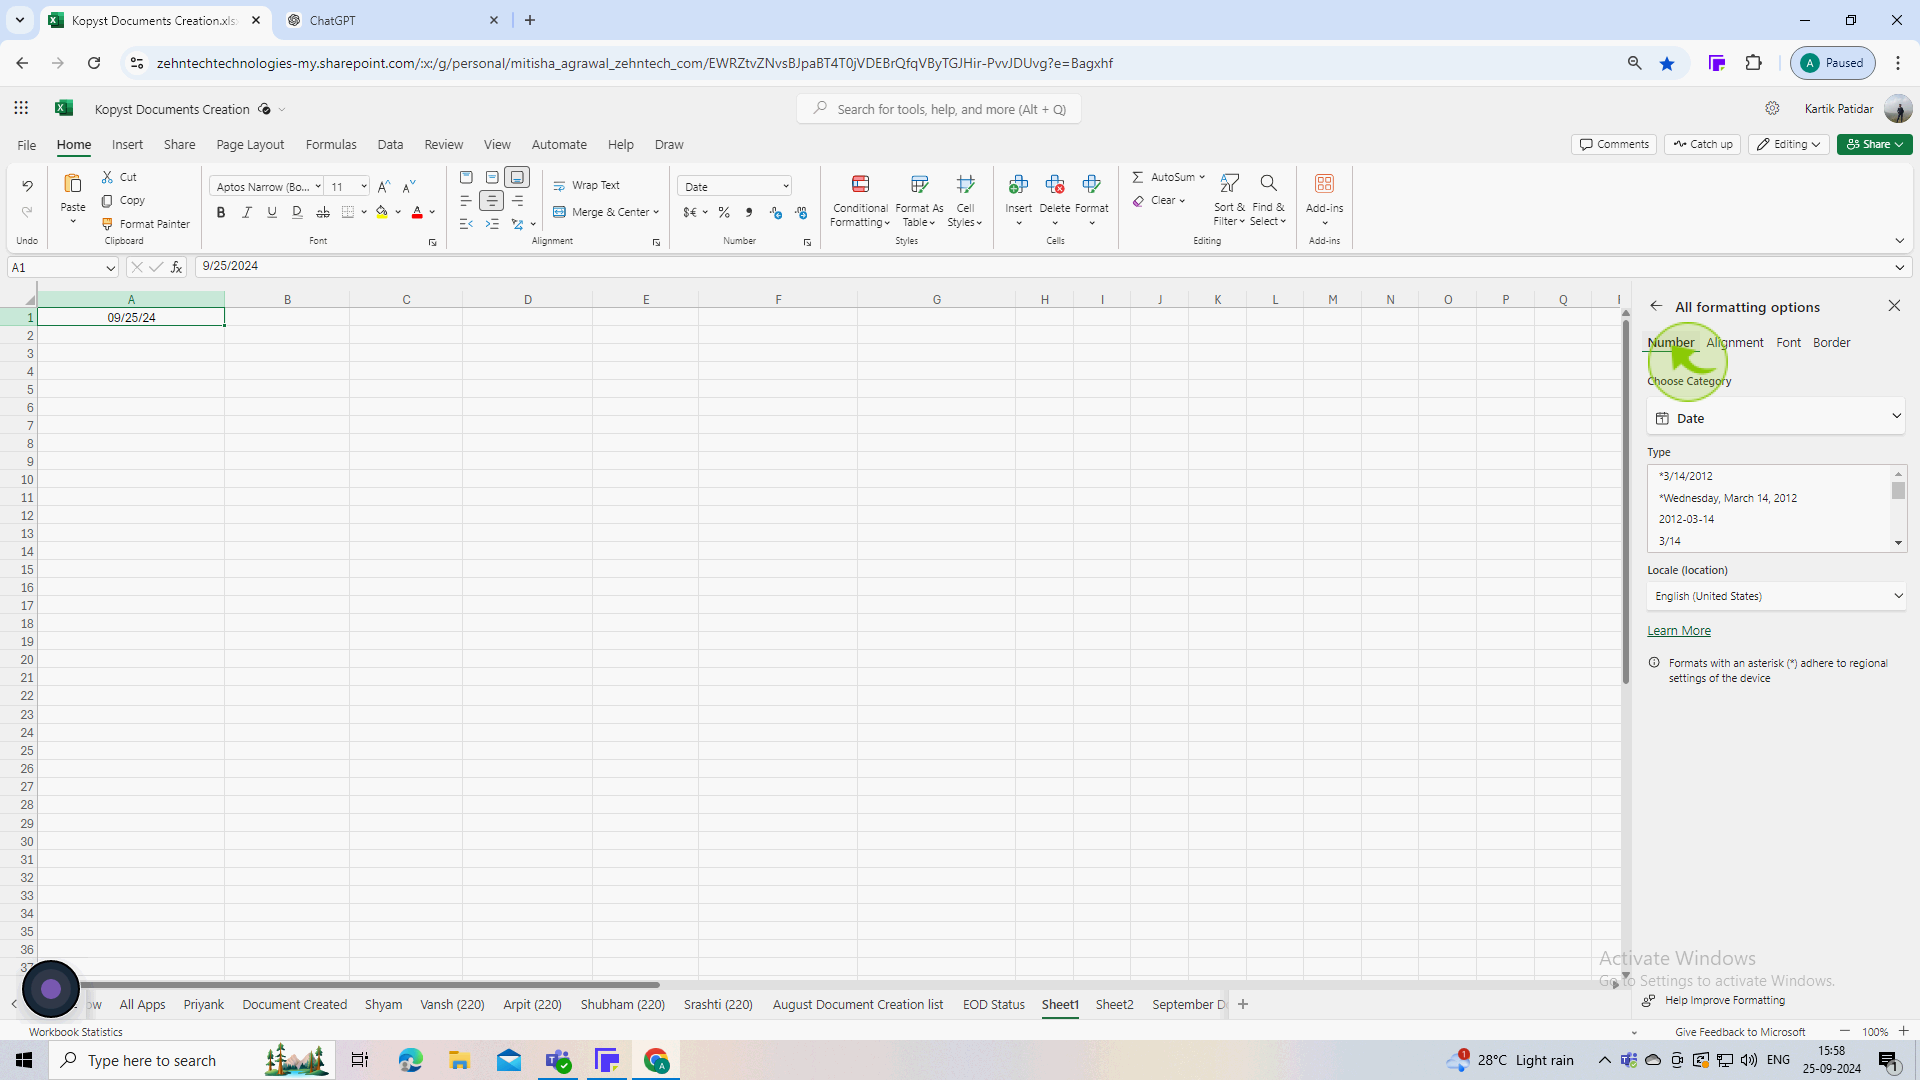The height and width of the screenshot is (1080, 1920).
Task: Open the font name dropdown
Action: click(318, 187)
